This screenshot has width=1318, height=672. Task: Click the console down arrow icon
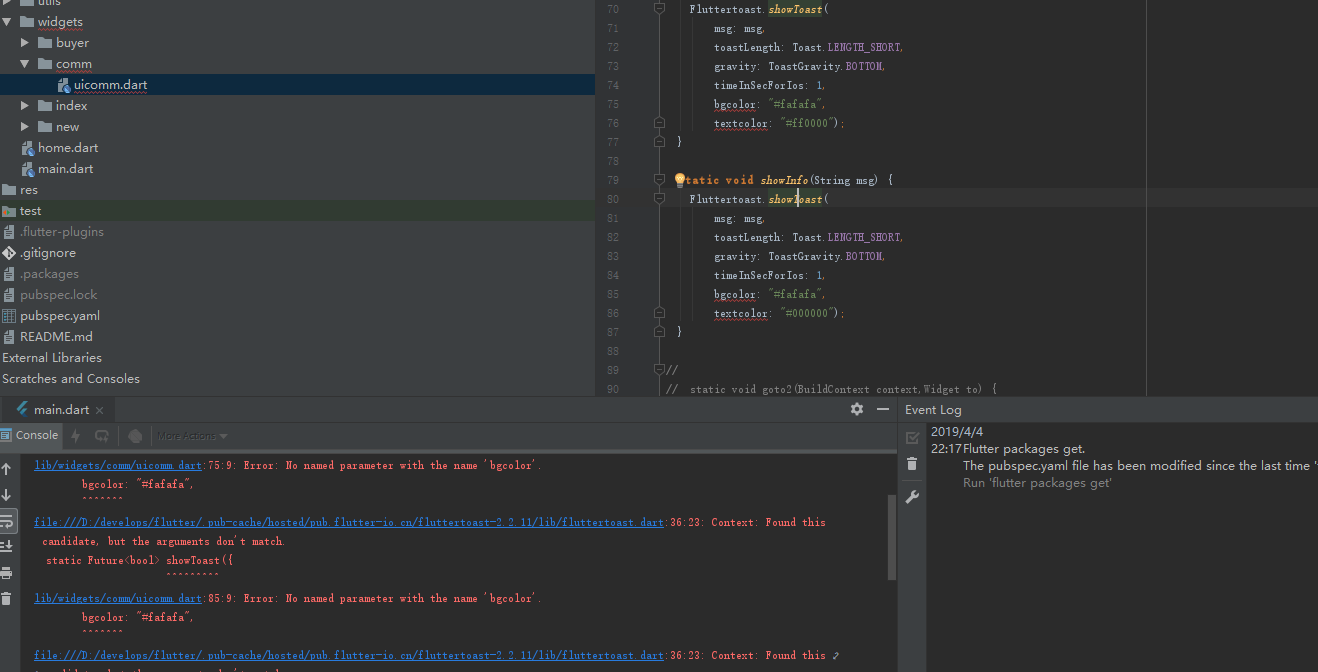(6, 495)
